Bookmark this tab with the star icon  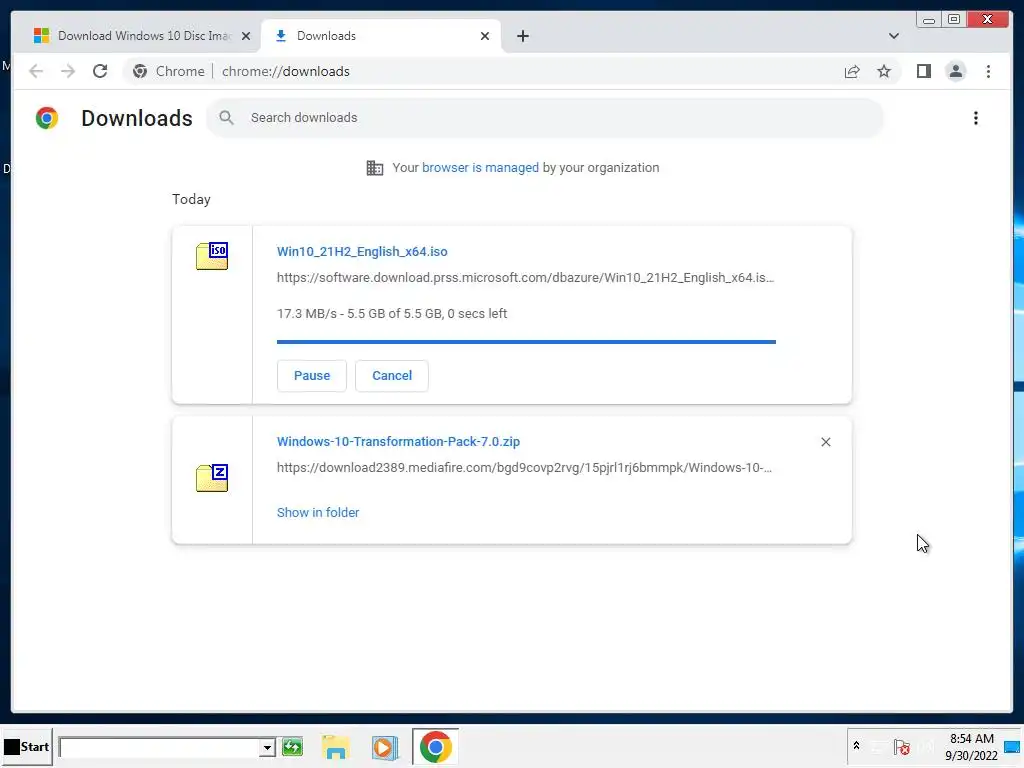coord(884,71)
